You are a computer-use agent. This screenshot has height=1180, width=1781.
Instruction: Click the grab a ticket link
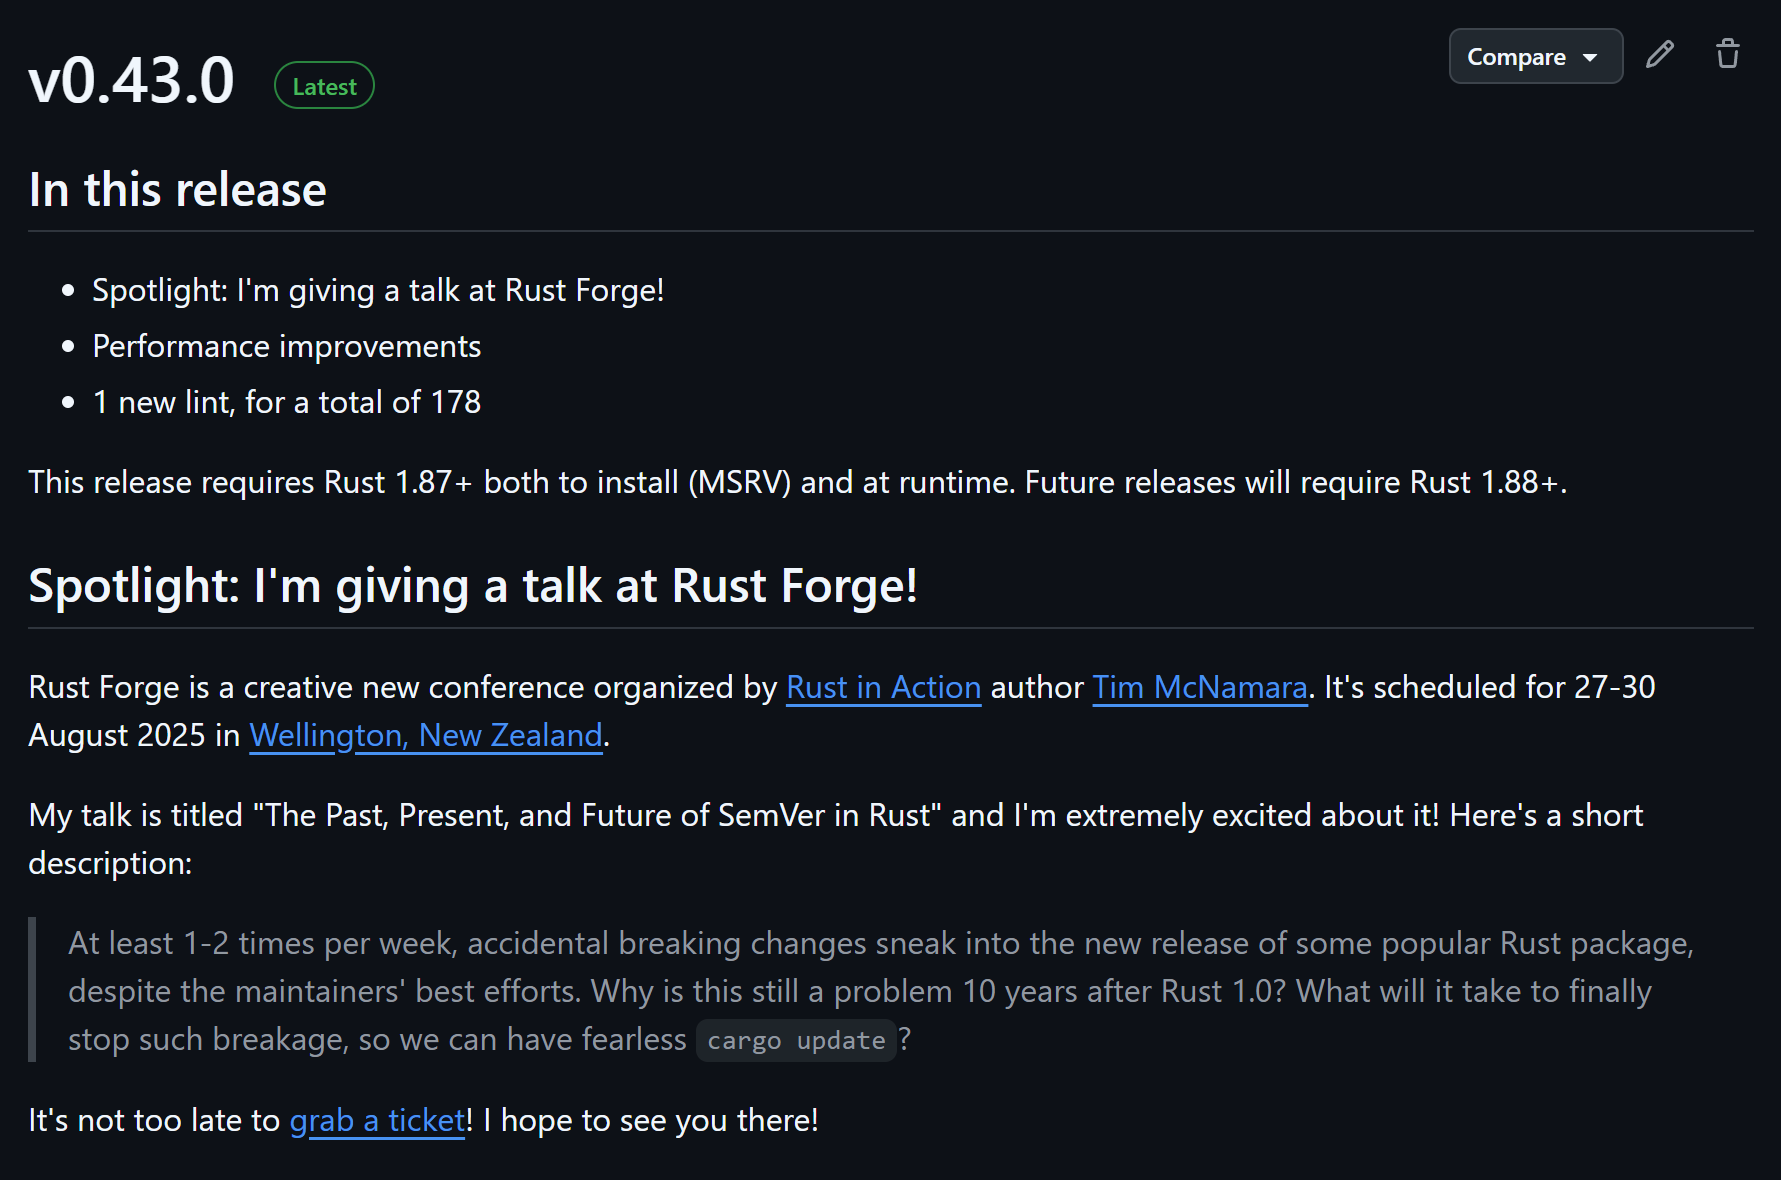point(377,1120)
